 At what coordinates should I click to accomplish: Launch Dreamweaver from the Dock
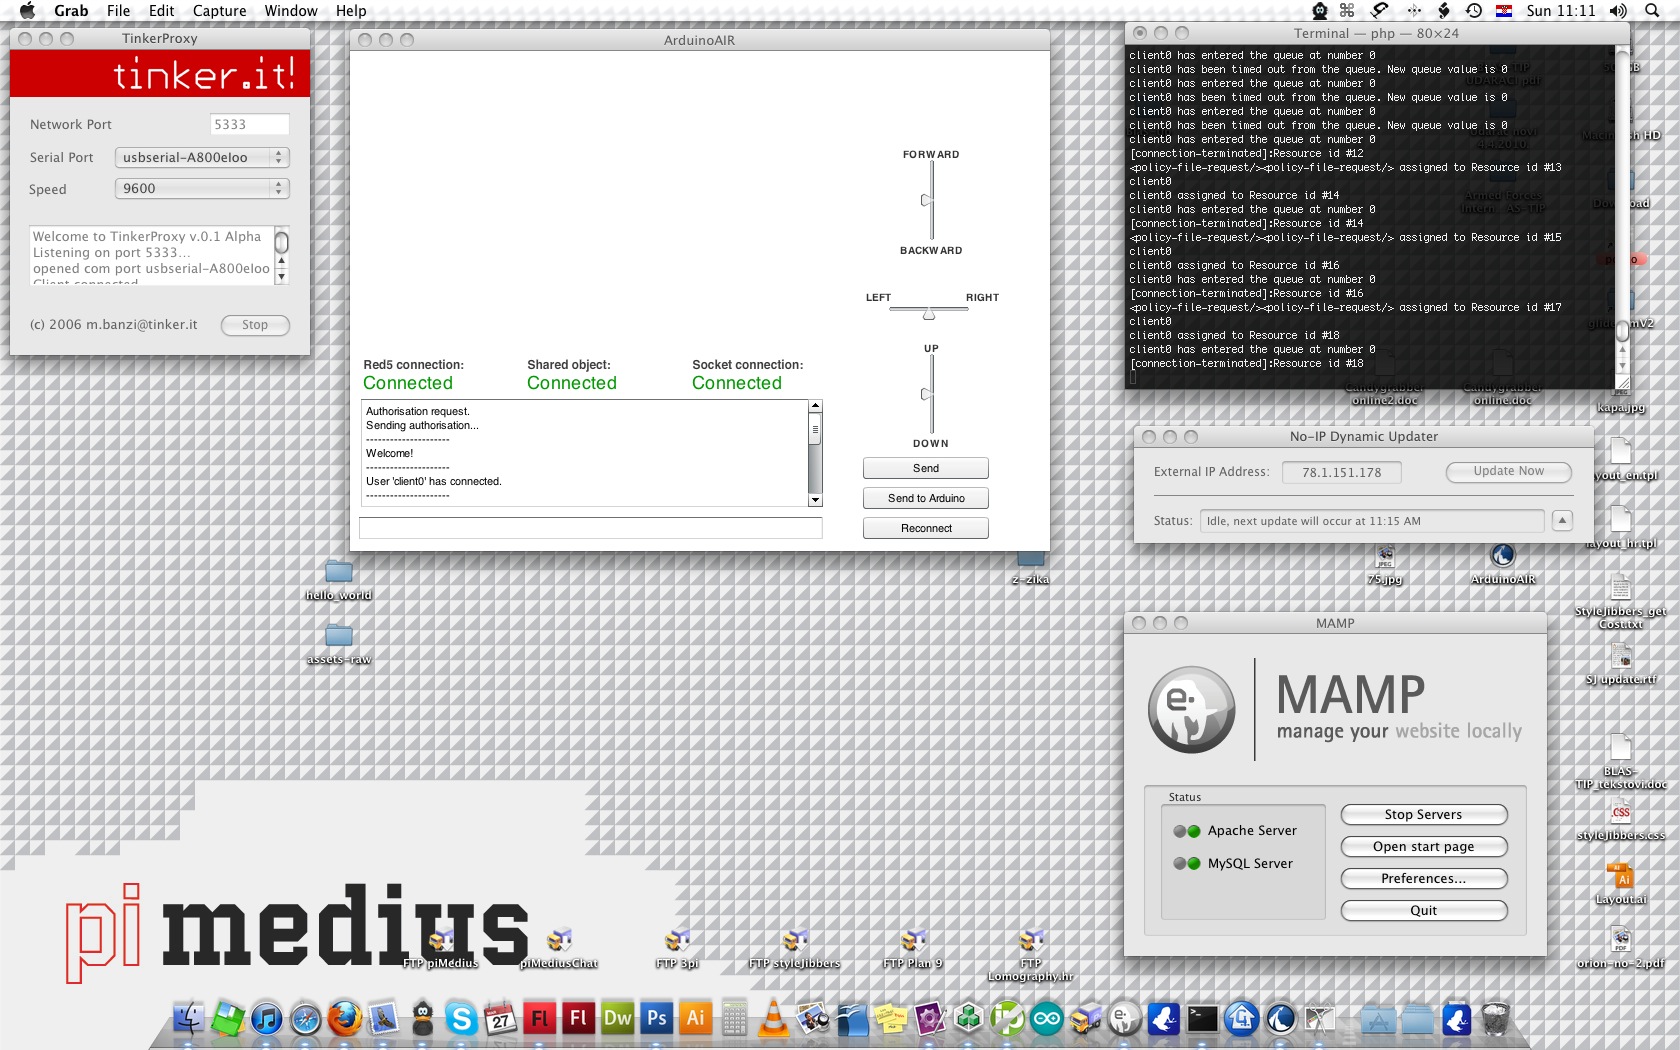617,1019
